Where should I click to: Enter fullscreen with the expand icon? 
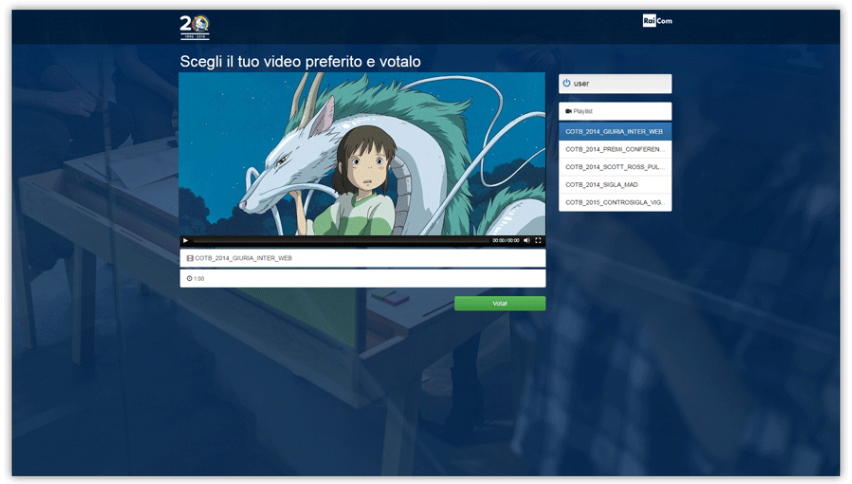[538, 240]
